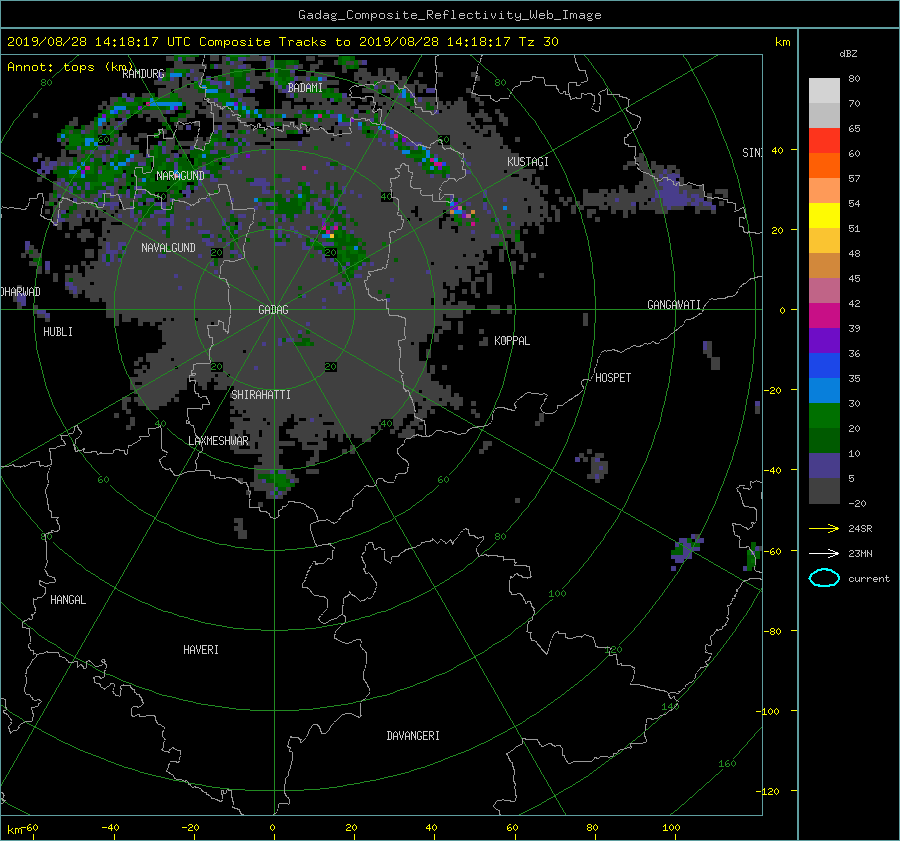
Task: Click the HUBLI town label
Action: tap(58, 331)
